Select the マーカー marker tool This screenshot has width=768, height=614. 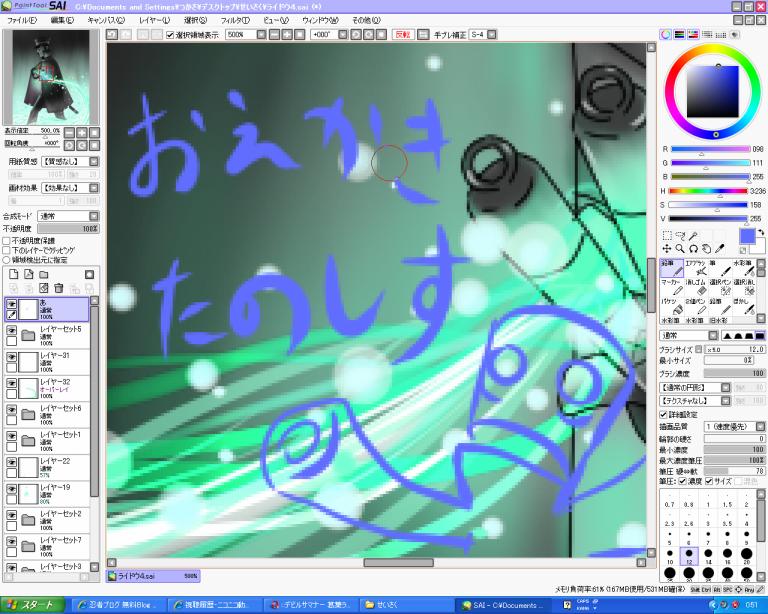point(672,287)
